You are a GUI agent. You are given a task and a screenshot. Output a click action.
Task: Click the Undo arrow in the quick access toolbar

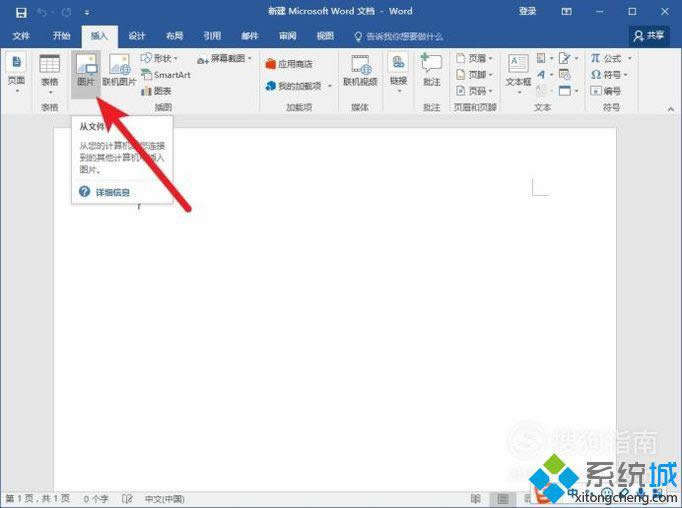click(x=42, y=13)
